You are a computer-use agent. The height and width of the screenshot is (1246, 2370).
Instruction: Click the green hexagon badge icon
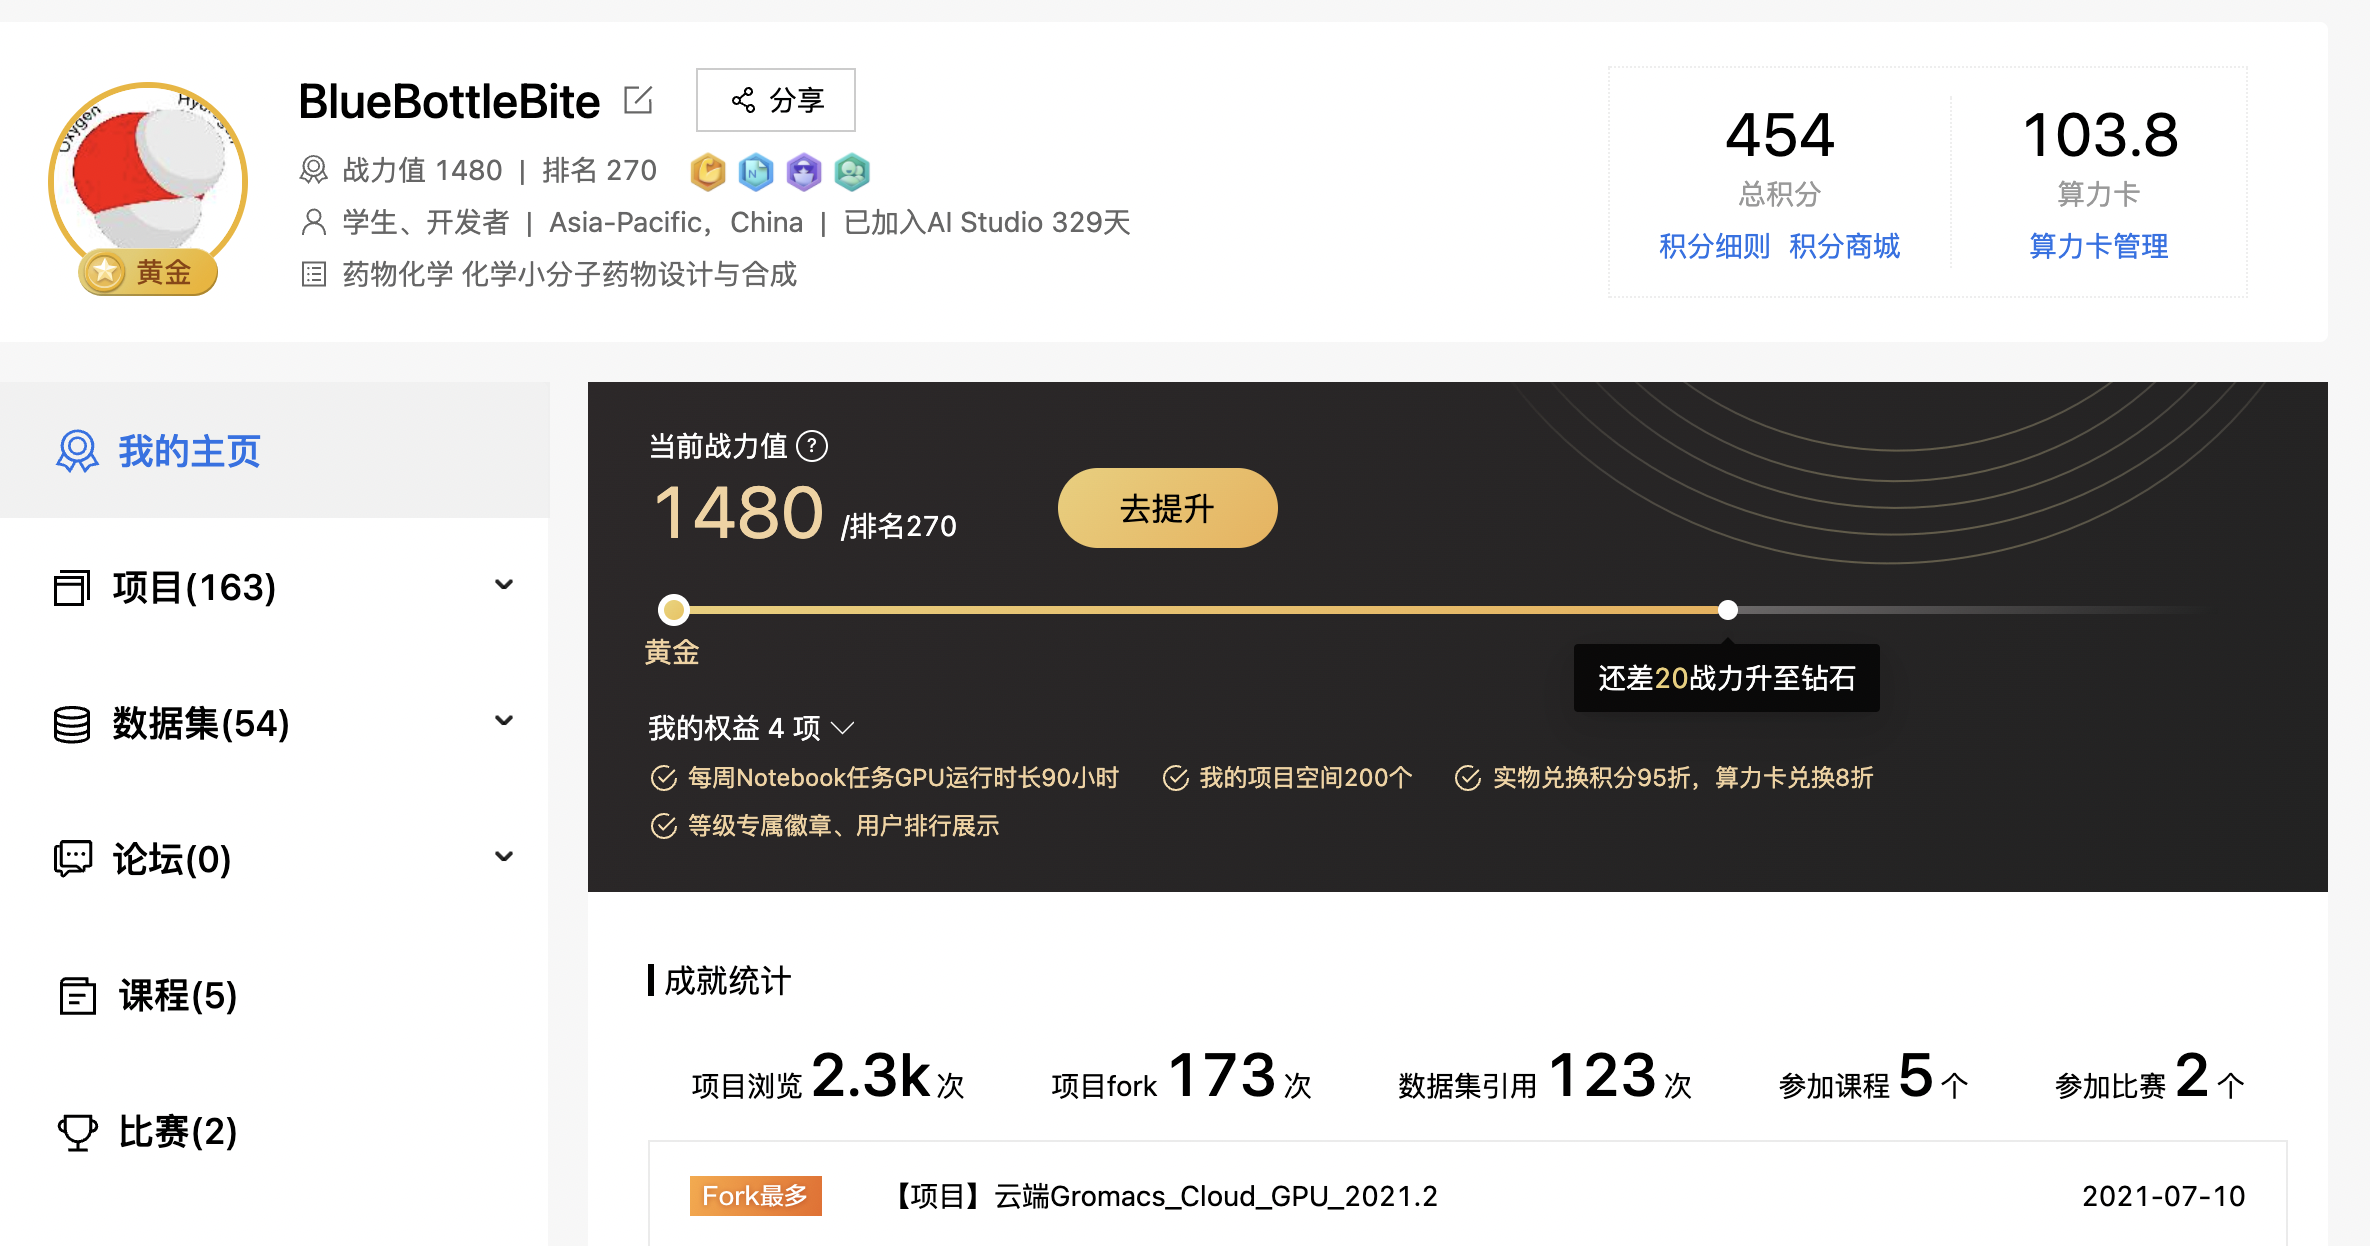tap(852, 172)
